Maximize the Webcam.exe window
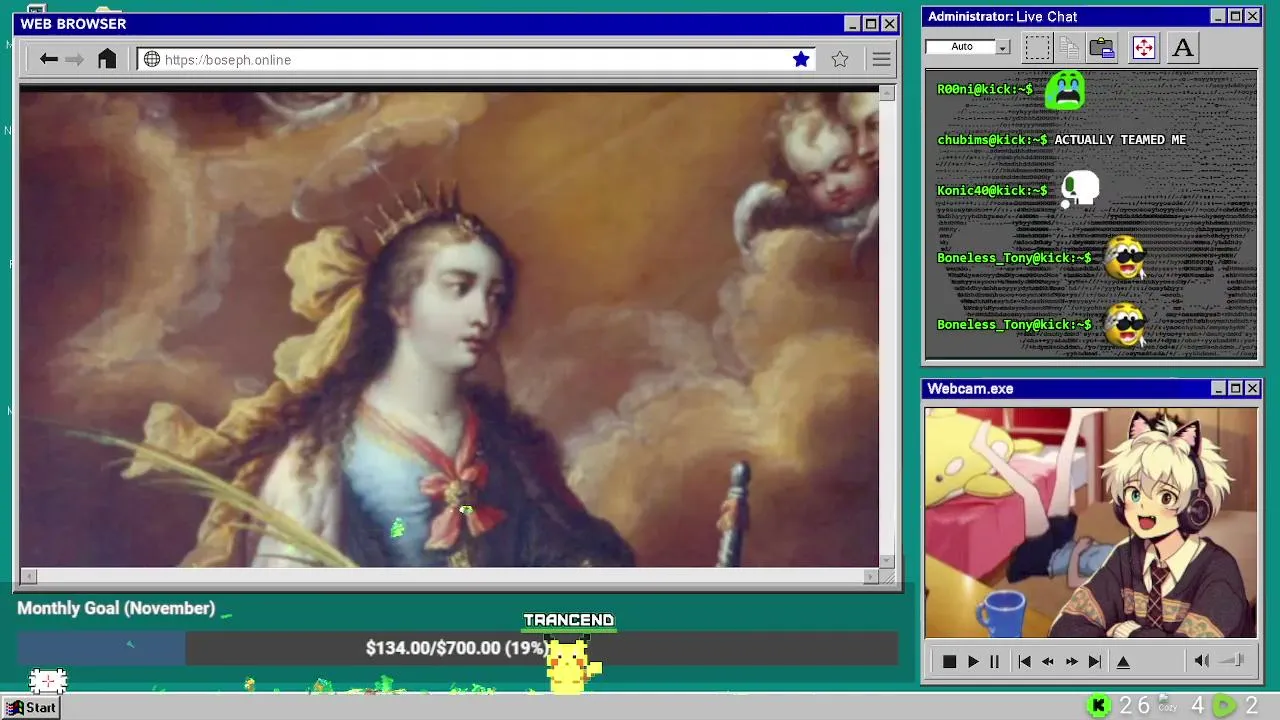 [1235, 388]
